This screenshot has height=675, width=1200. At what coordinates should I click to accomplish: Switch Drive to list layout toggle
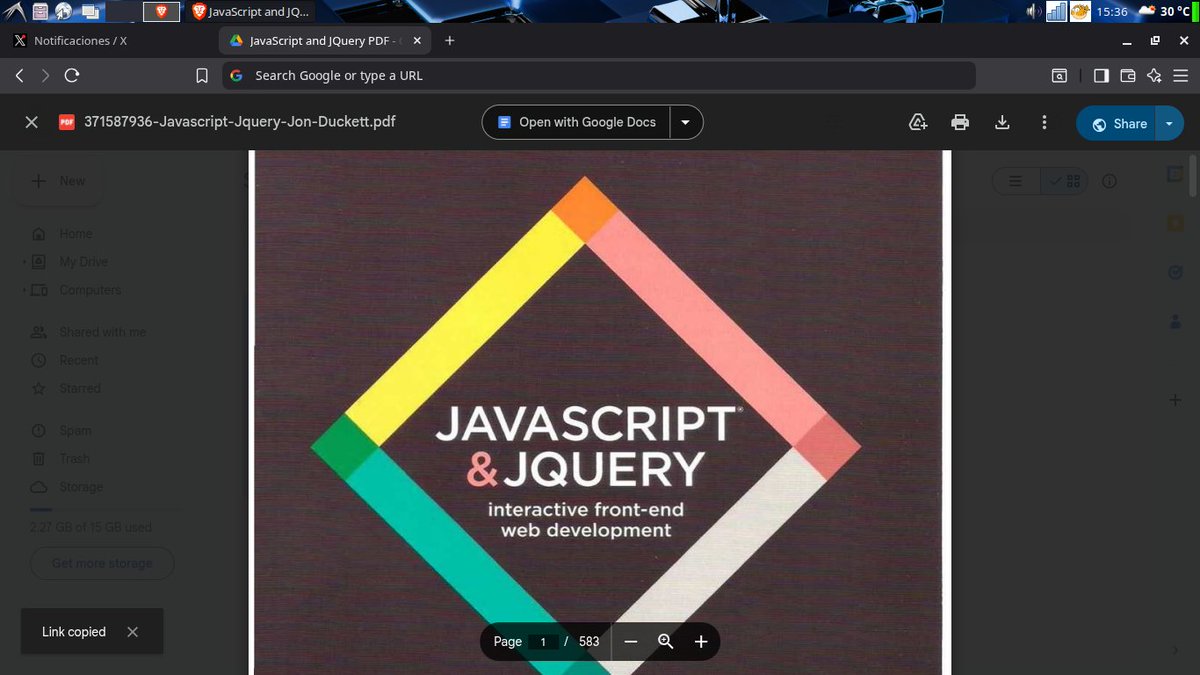(1015, 181)
